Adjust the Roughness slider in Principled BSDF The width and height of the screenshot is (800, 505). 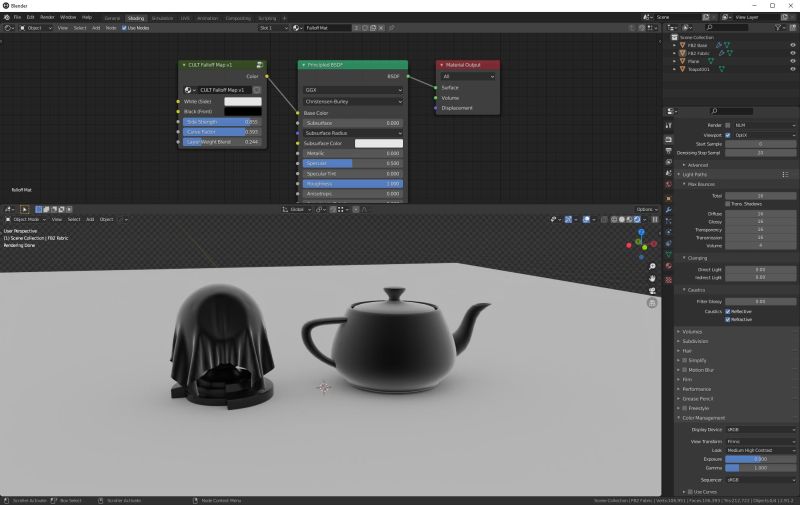click(353, 184)
